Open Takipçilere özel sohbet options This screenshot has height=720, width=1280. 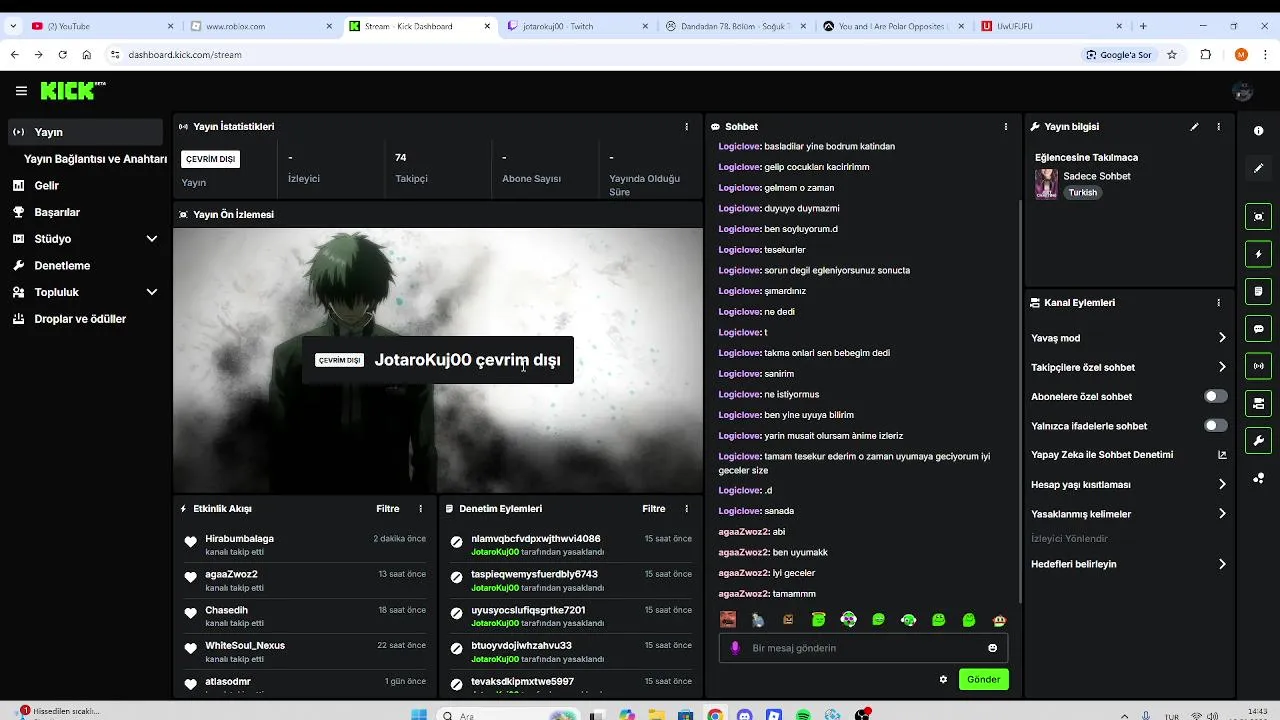(x=1129, y=367)
